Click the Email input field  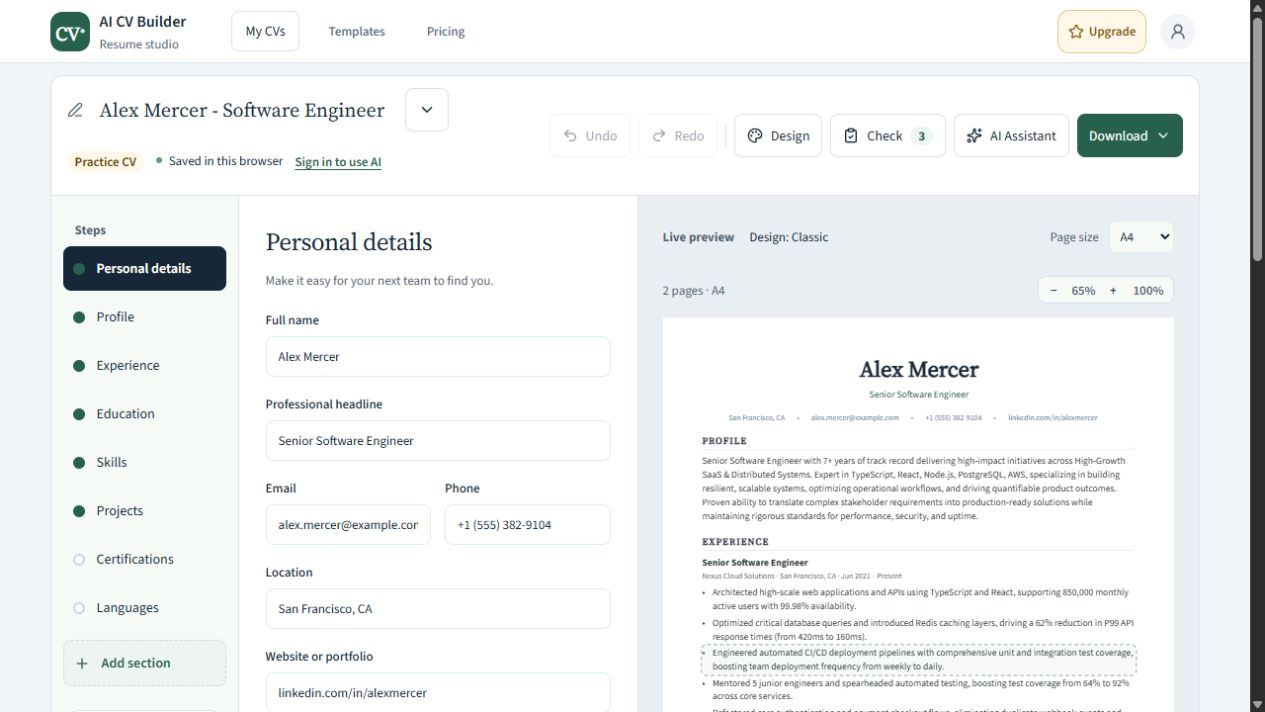tap(348, 525)
